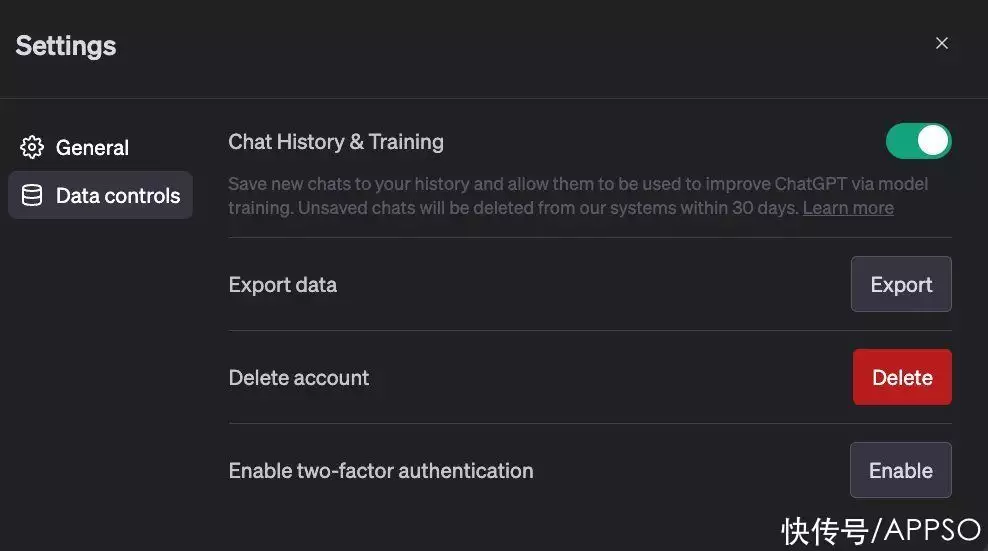Click the General gear icon
The height and width of the screenshot is (551, 988).
(x=32, y=148)
